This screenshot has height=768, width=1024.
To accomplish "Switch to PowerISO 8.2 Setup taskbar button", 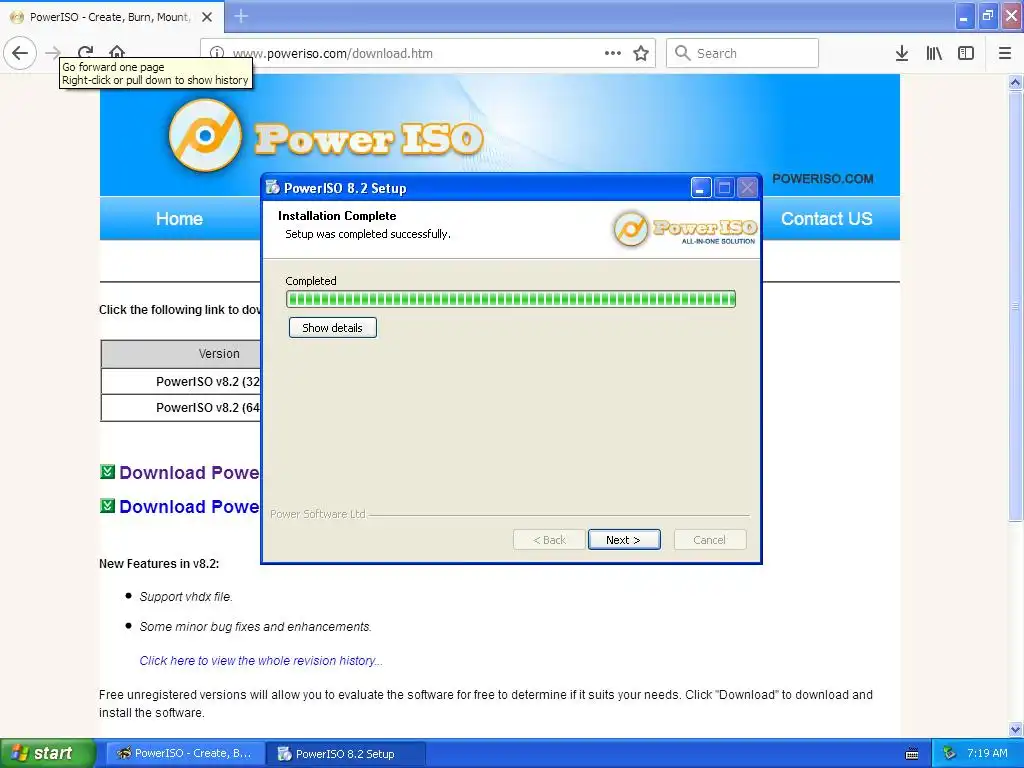I will [x=346, y=754].
